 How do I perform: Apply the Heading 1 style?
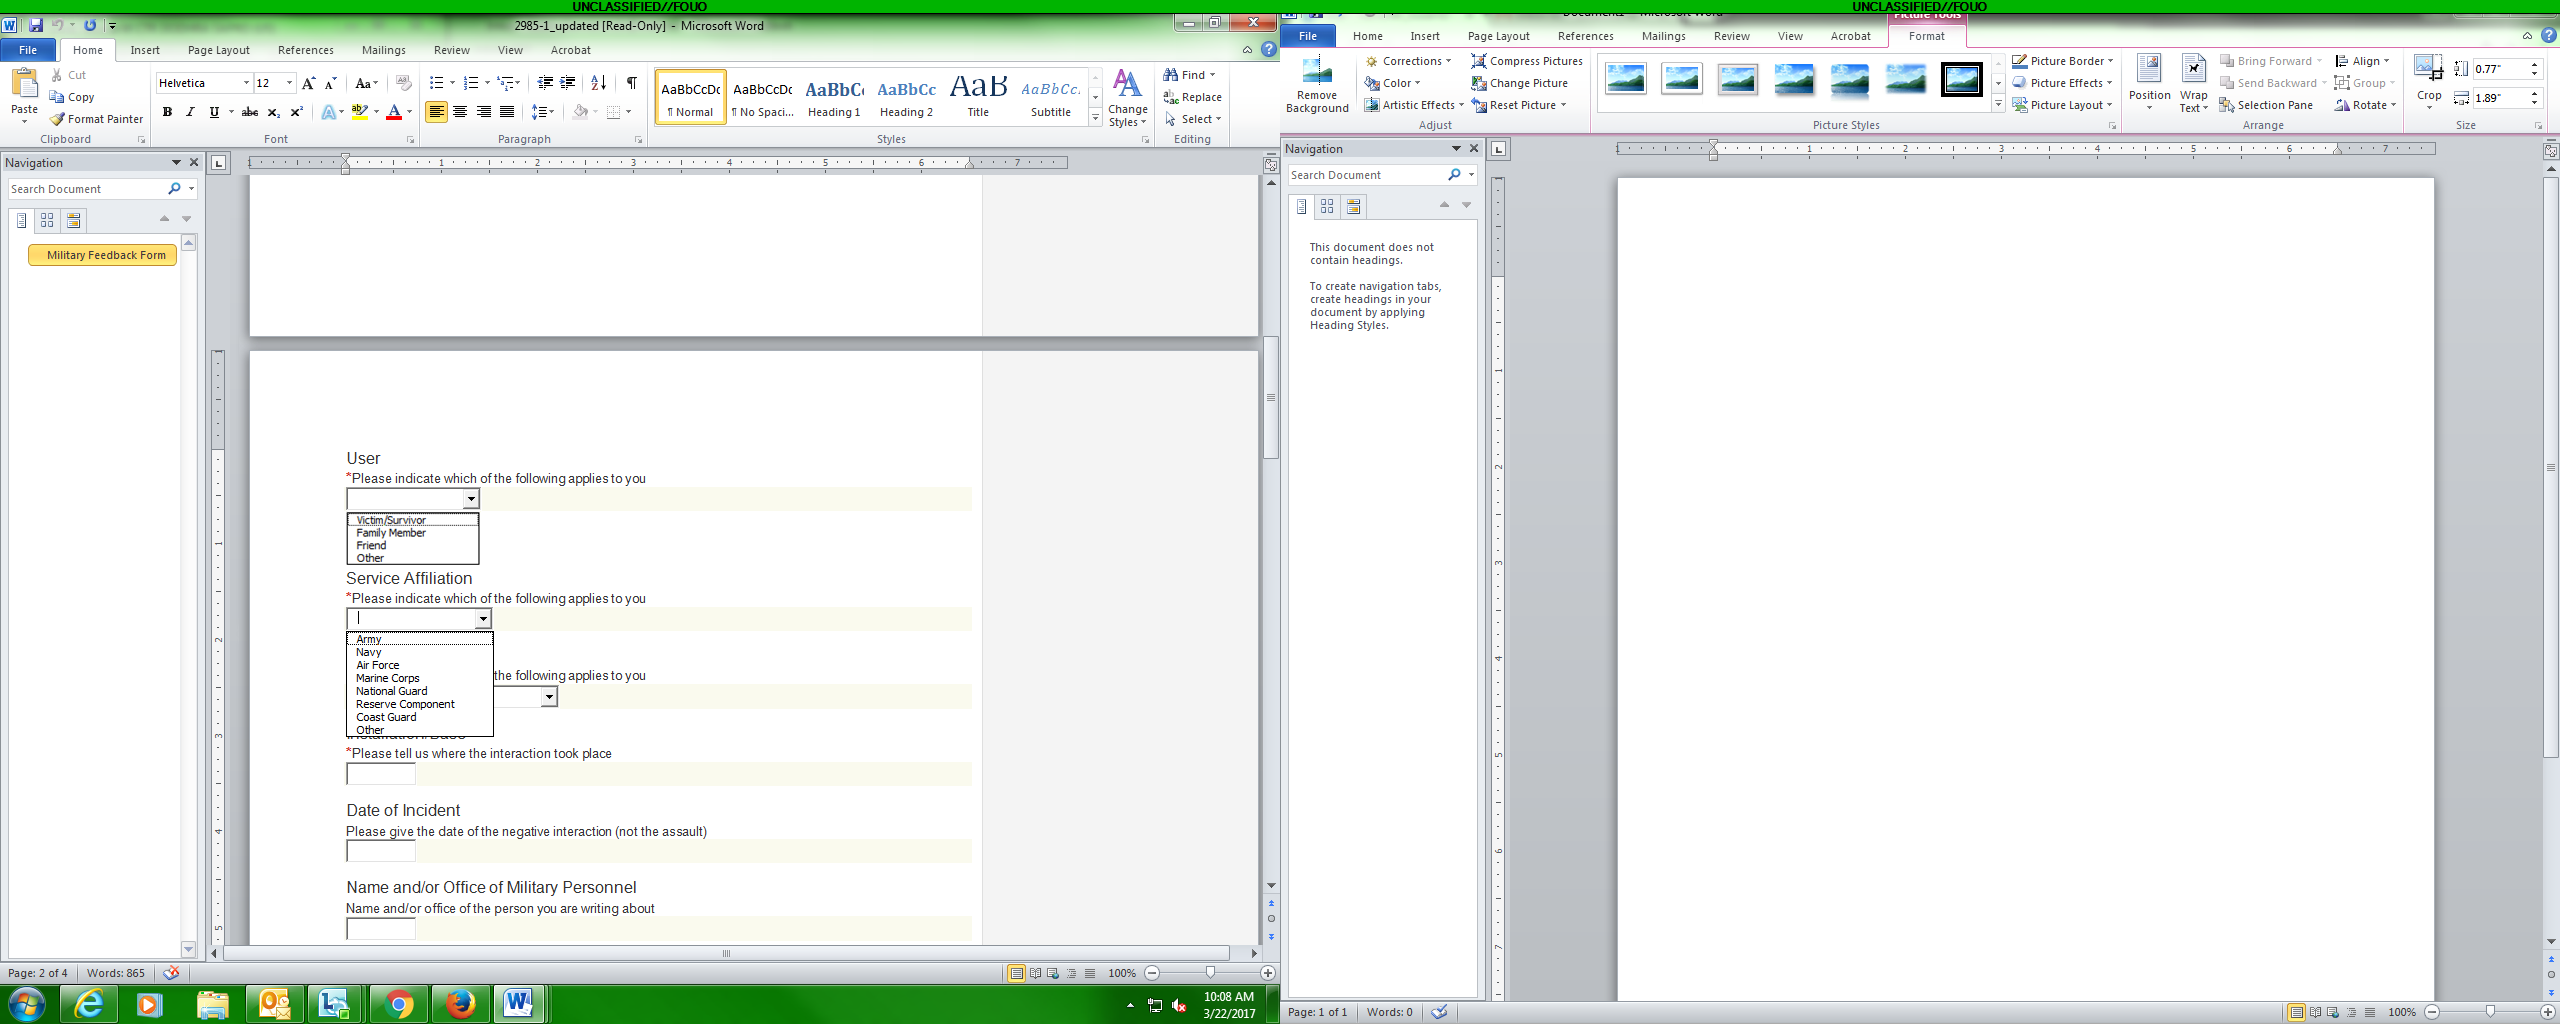(x=834, y=97)
